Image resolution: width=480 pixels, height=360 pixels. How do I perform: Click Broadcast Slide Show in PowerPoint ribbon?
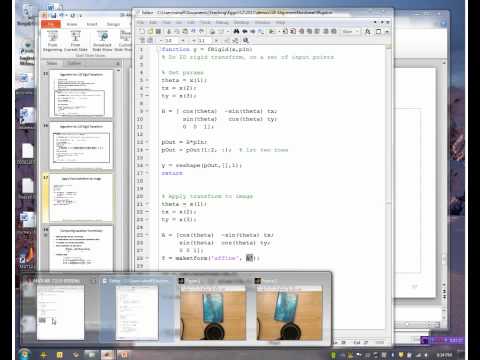tap(102, 41)
